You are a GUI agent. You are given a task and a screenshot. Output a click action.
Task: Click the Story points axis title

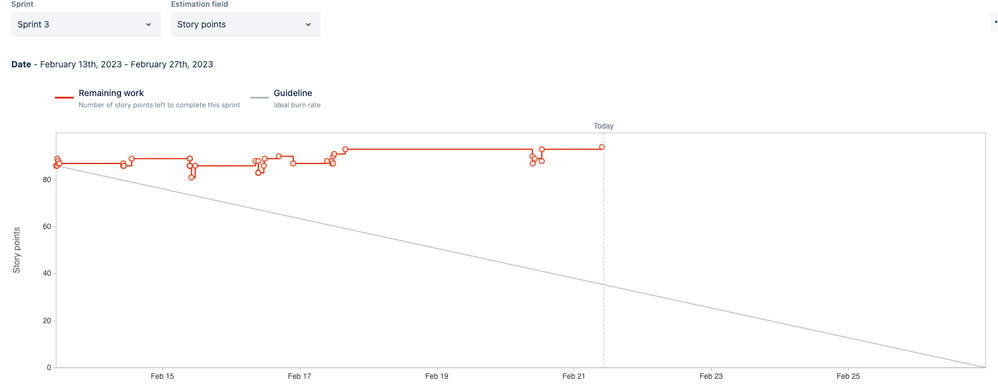17,250
